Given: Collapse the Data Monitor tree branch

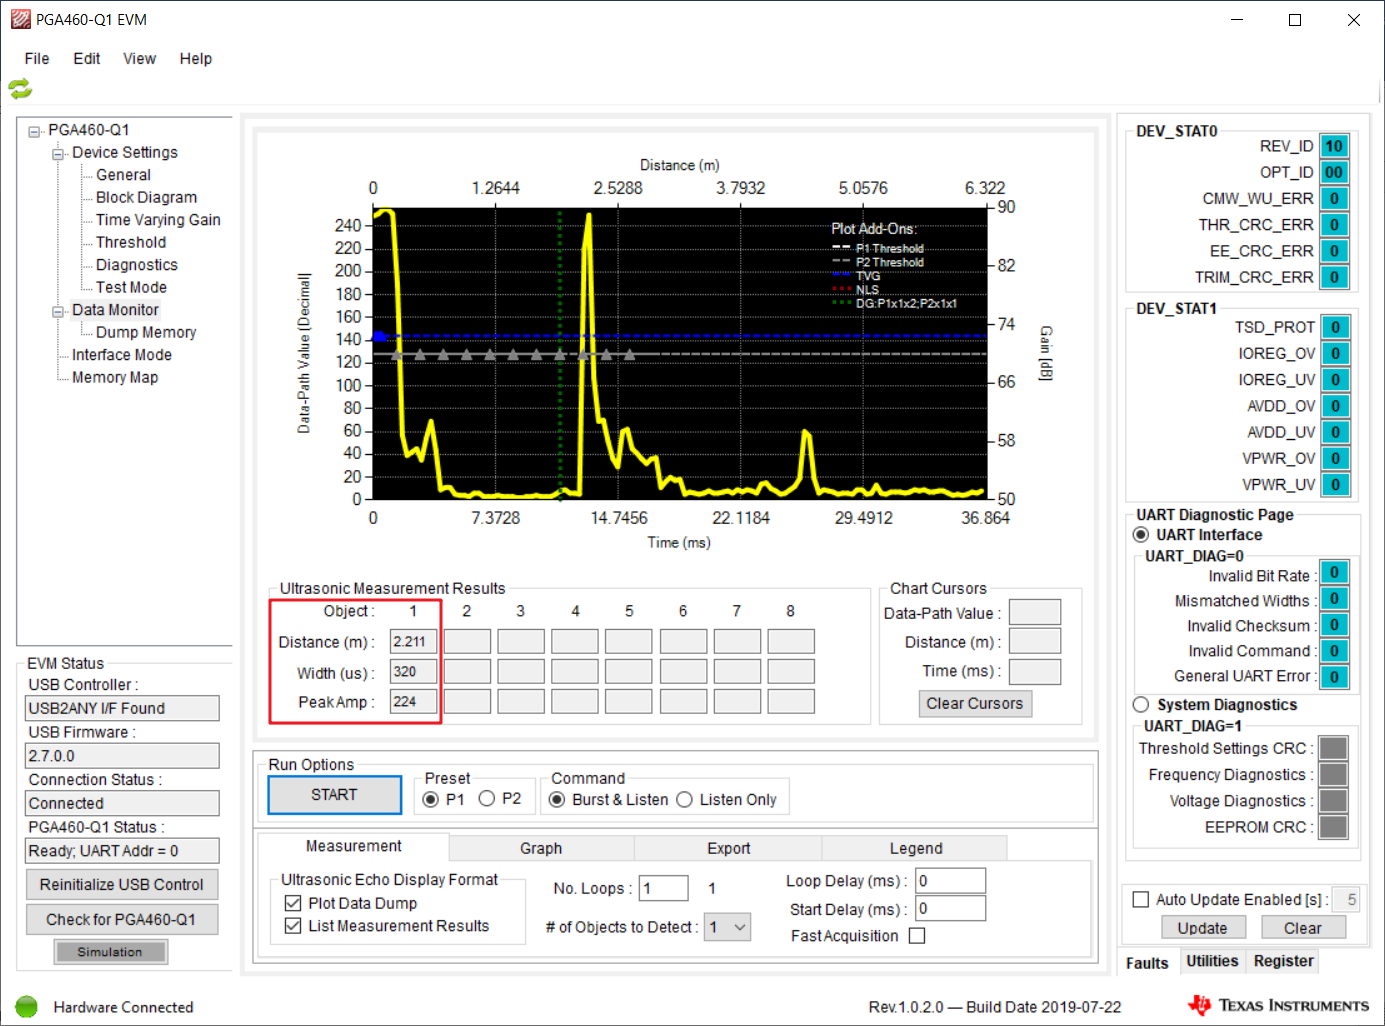Looking at the screenshot, I should (x=58, y=310).
